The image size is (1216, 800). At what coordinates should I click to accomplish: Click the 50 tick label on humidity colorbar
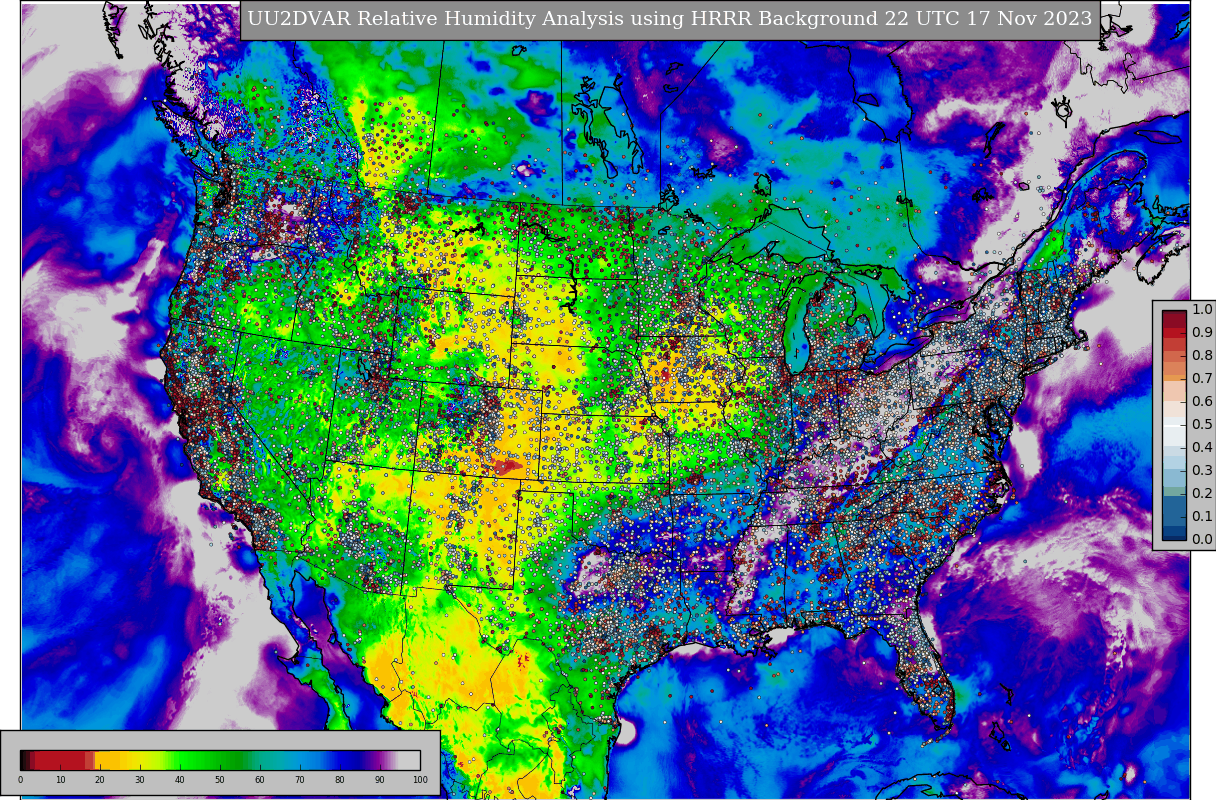[220, 780]
